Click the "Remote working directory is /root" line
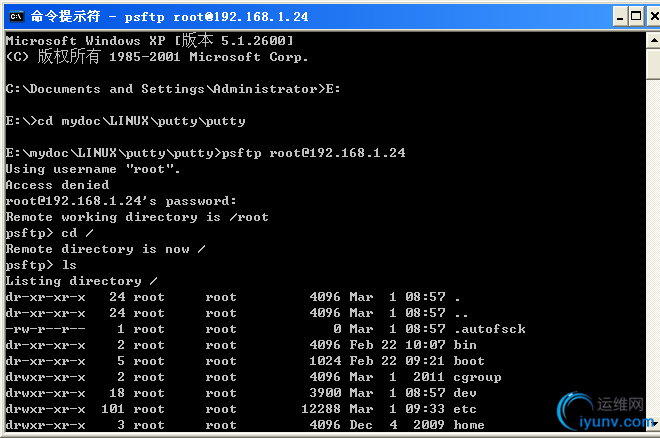Viewport: 660px width, 438px height. click(137, 217)
